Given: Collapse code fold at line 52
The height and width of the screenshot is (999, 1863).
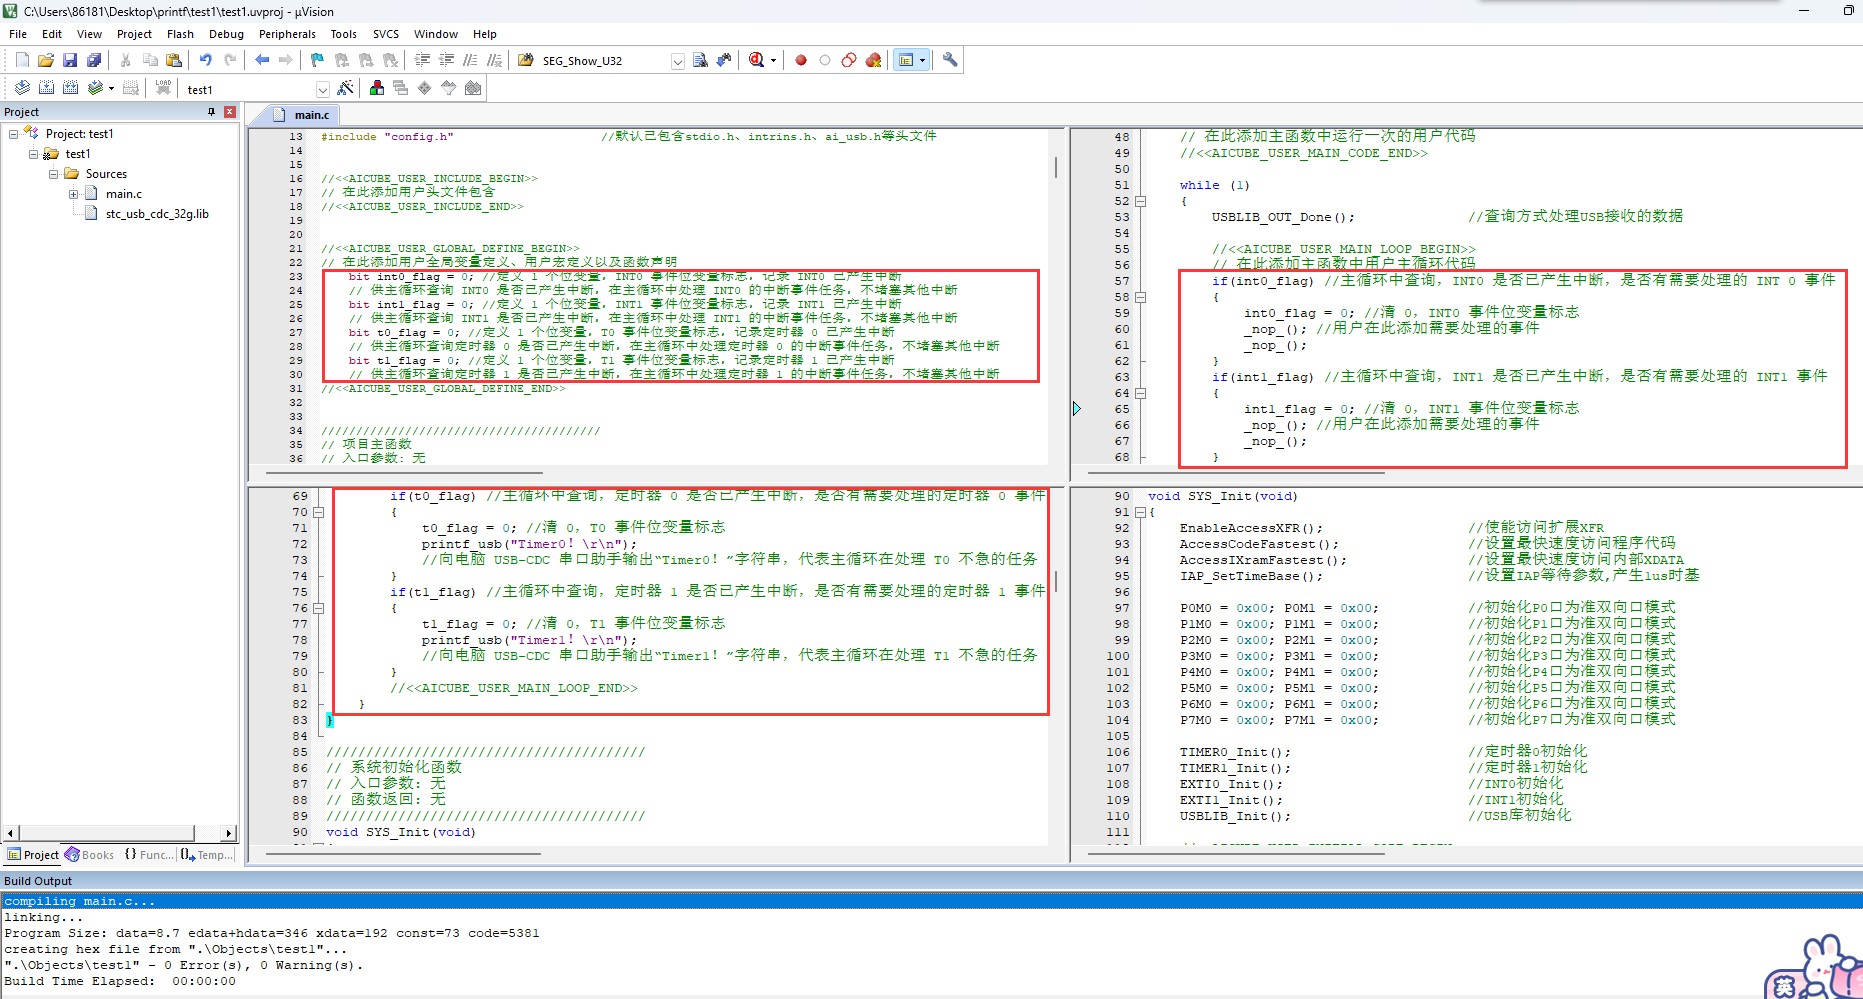Looking at the screenshot, I should click(1140, 201).
